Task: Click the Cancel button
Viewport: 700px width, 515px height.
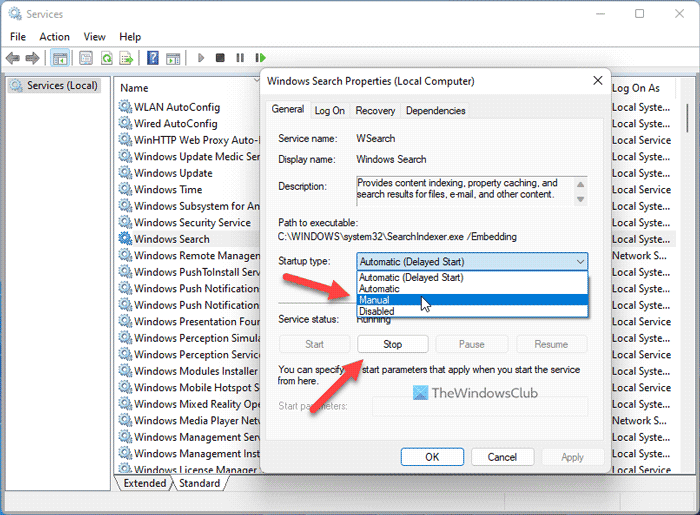Action: 502,457
